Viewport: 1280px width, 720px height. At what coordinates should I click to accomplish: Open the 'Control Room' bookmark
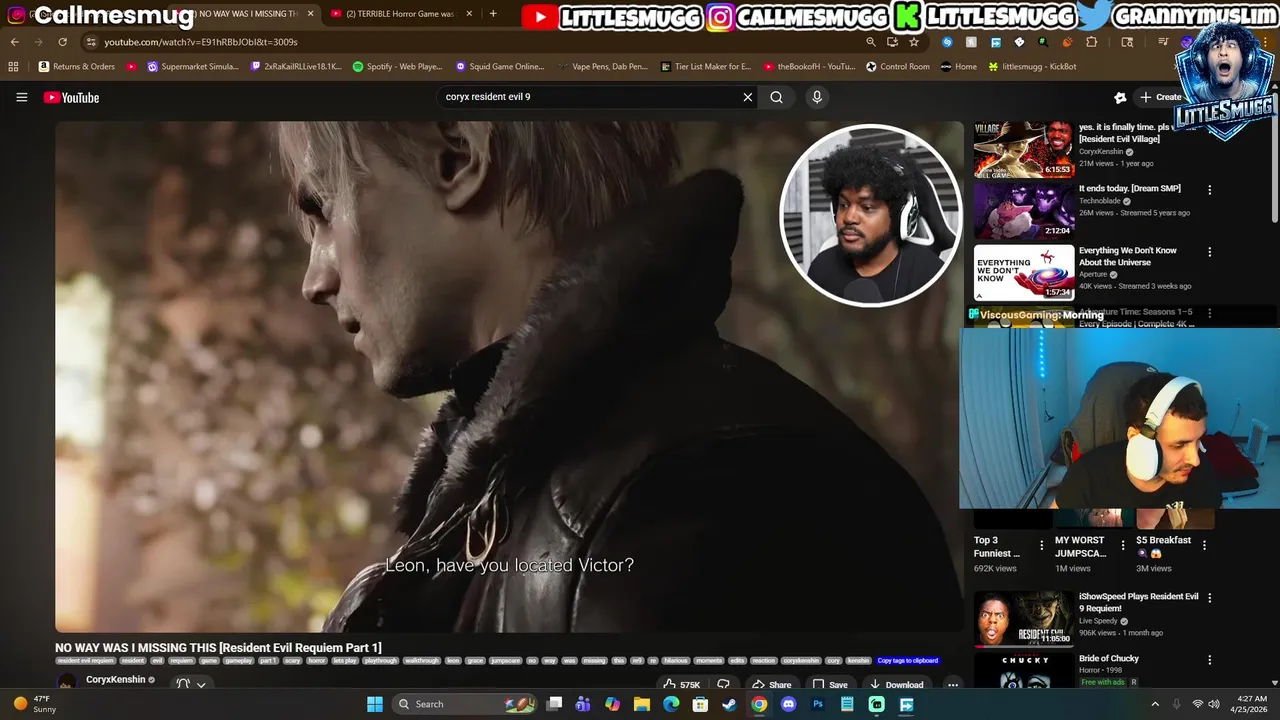click(898, 67)
